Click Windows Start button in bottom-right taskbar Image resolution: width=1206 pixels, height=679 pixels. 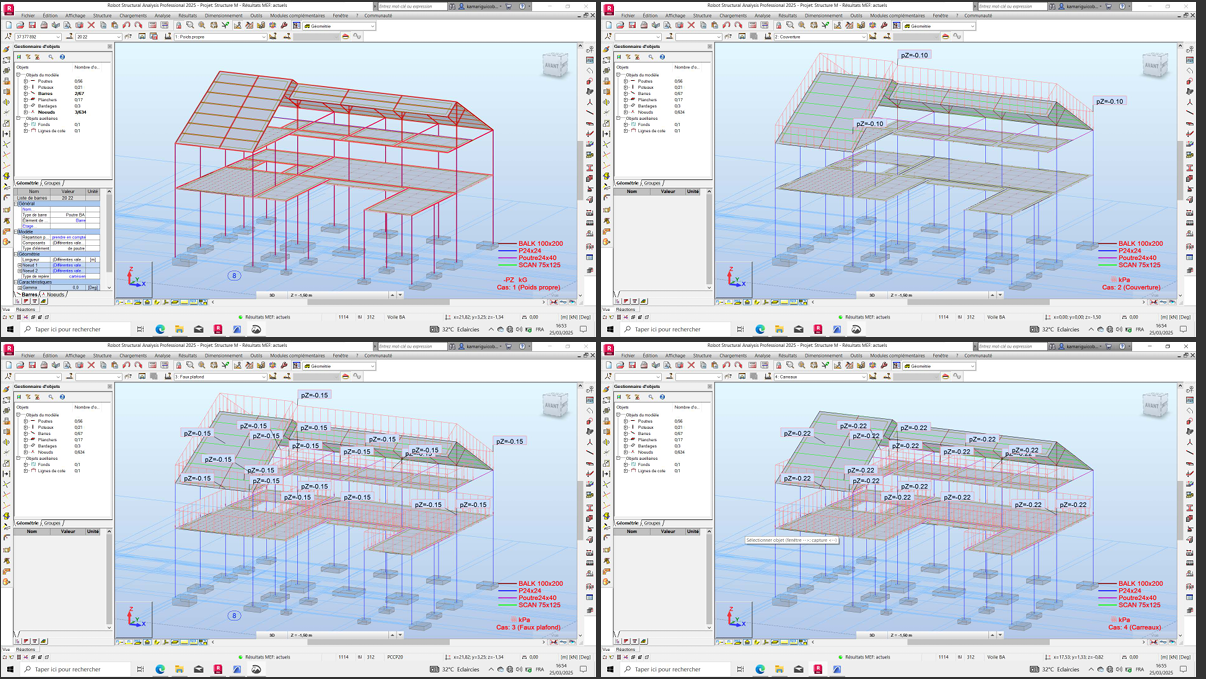(610, 669)
